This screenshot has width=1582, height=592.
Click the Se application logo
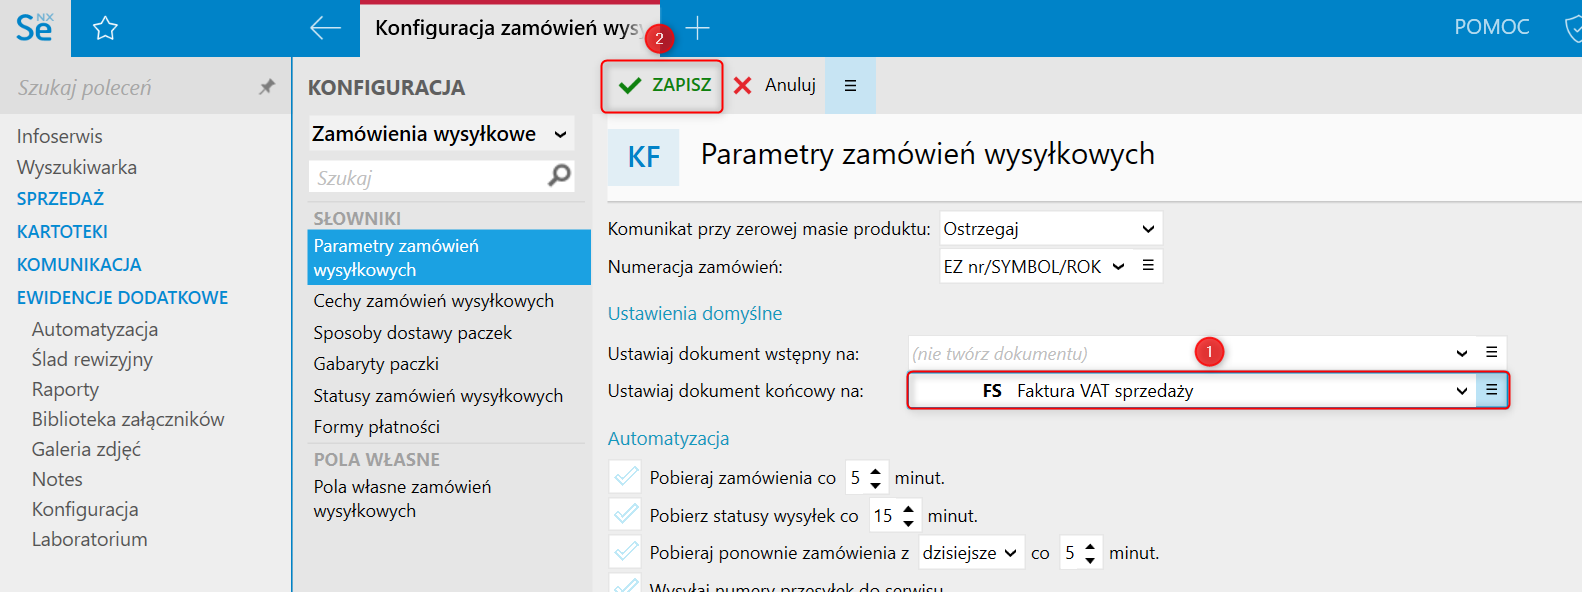[x=35, y=27]
